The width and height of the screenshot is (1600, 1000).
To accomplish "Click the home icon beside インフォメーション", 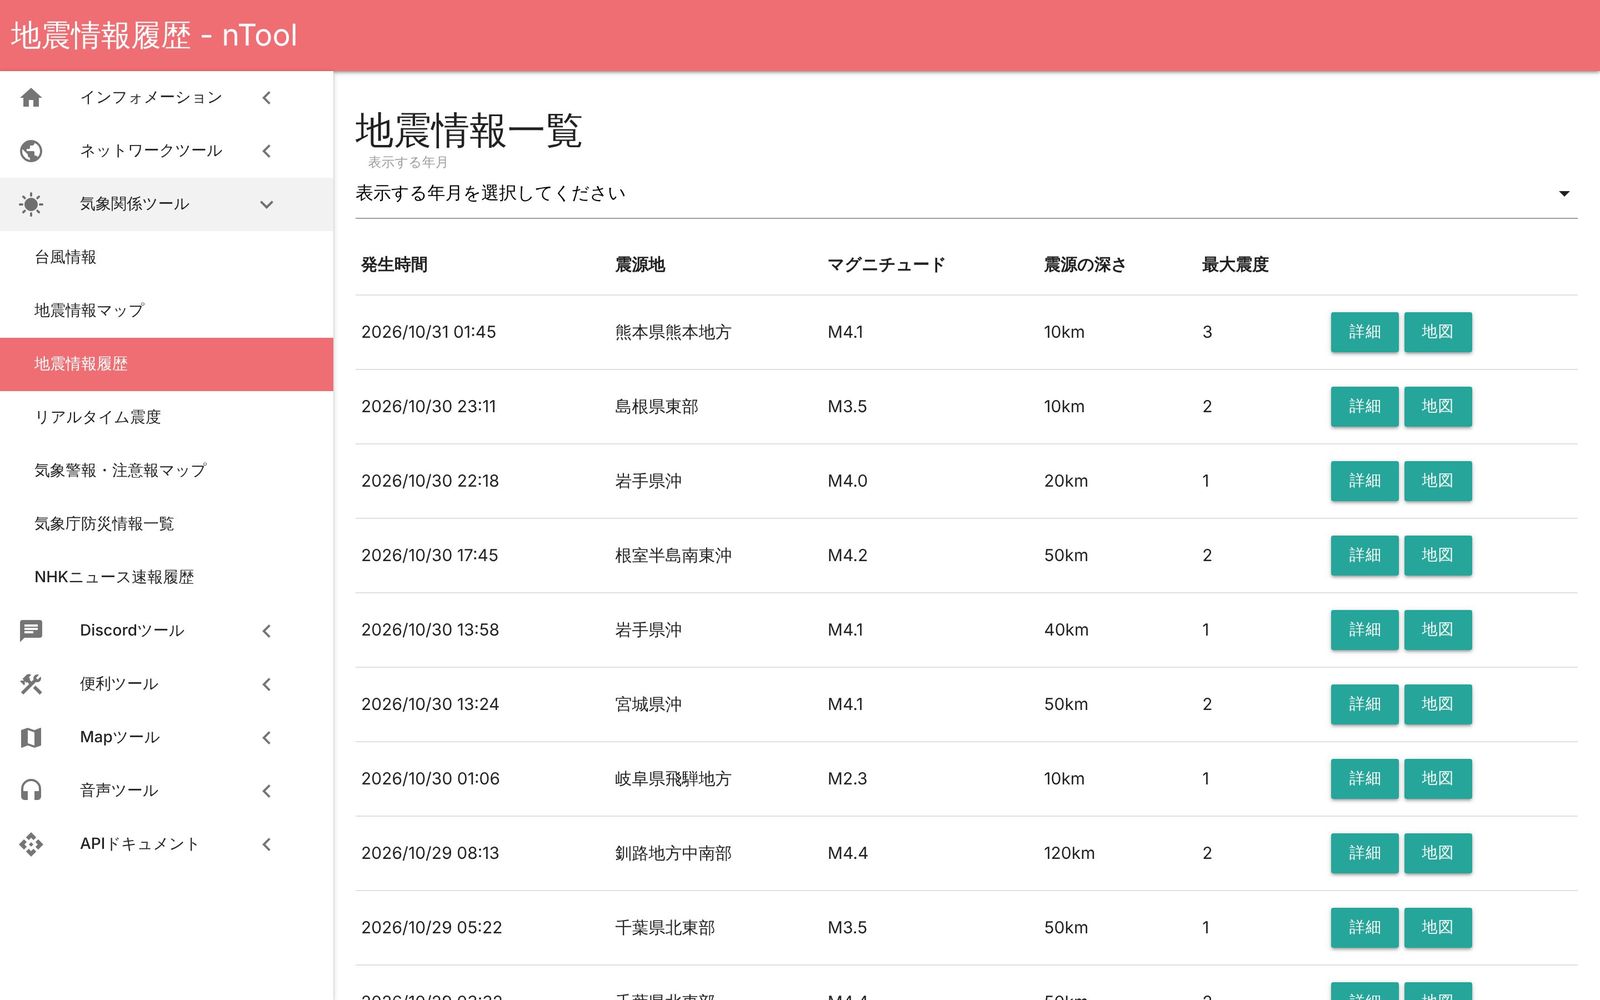I will [x=31, y=98].
